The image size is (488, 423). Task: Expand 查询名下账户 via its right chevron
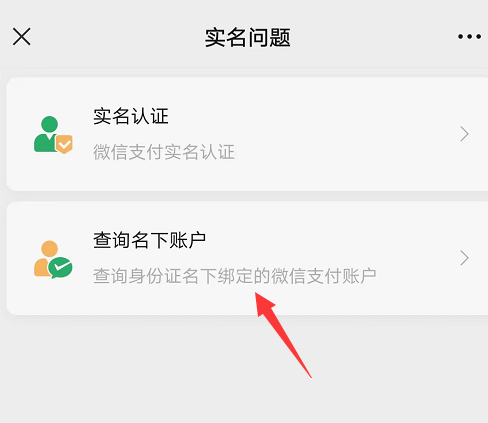(465, 258)
